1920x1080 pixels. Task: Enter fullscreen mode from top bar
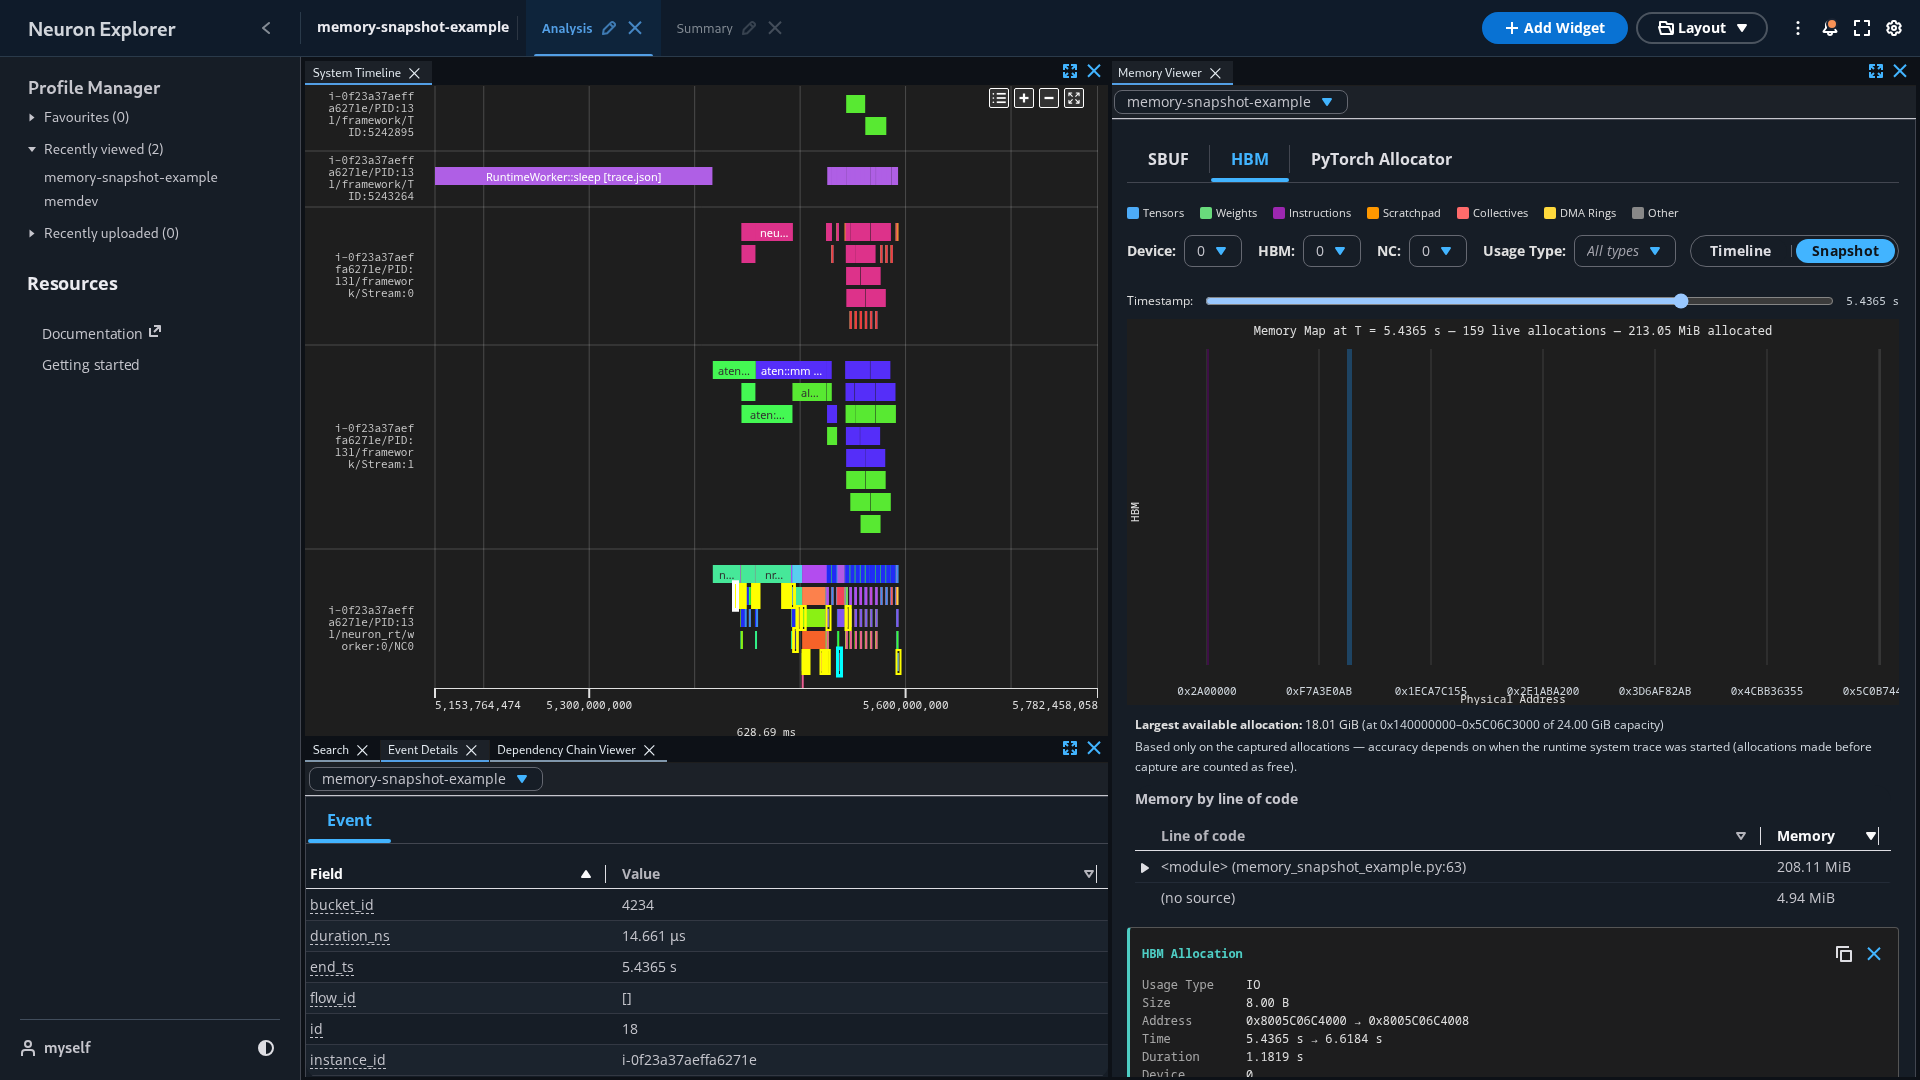click(x=1862, y=28)
